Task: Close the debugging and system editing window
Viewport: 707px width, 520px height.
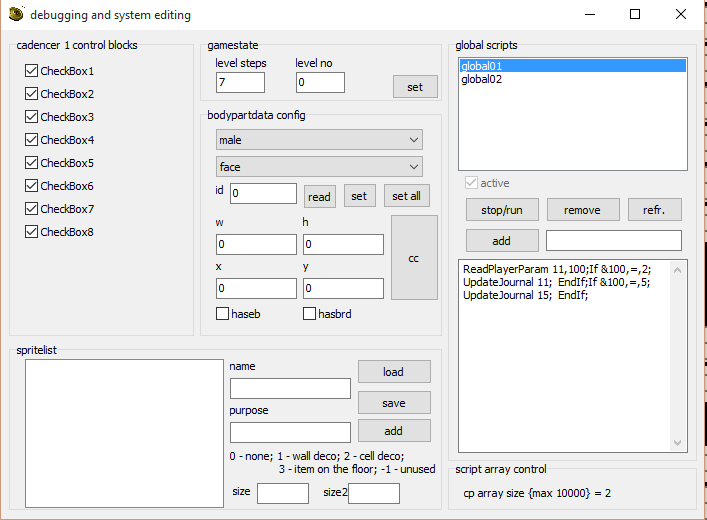Action: pyautogui.click(x=681, y=14)
